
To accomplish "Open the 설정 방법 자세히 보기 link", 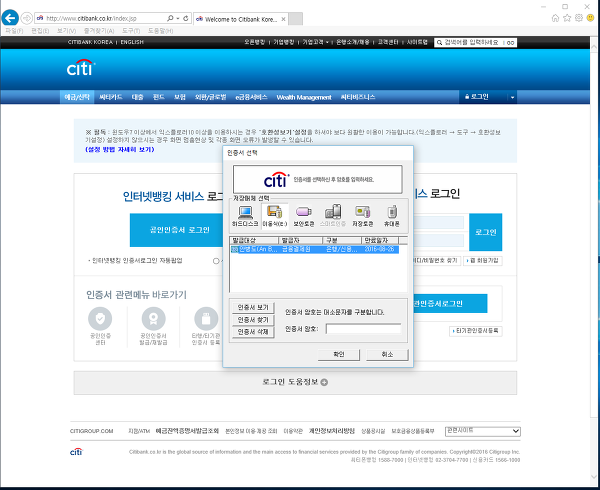I will [x=120, y=150].
